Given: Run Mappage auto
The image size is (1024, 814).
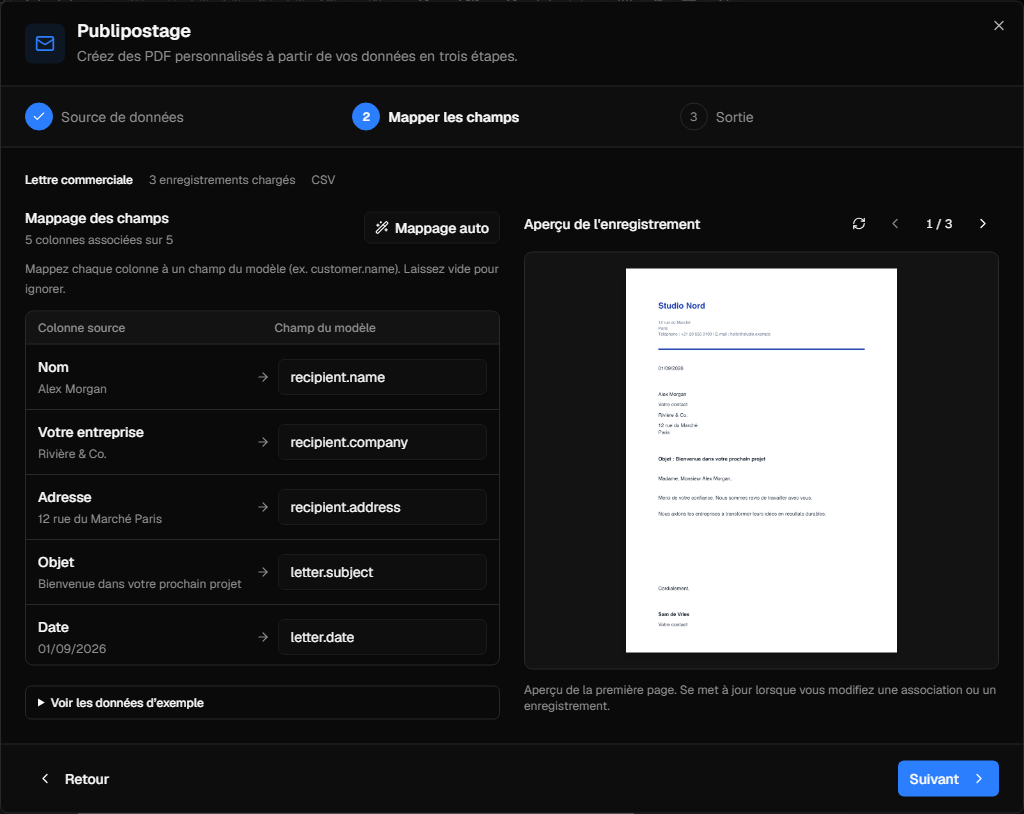Looking at the screenshot, I should 432,228.
